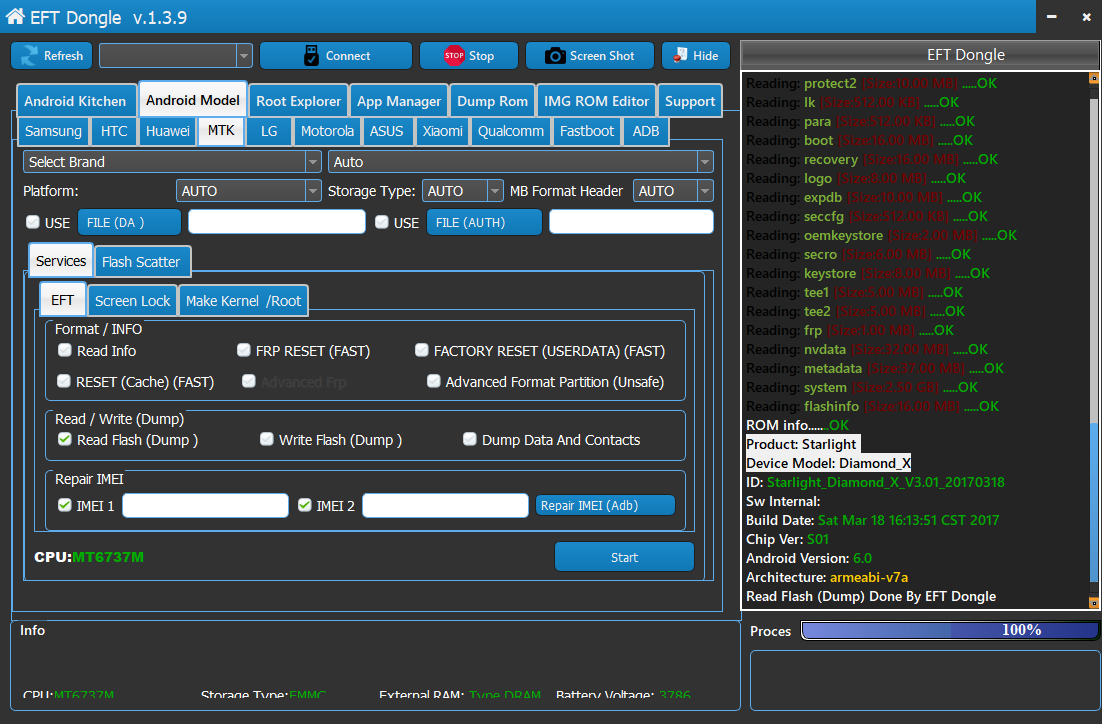Select the Samsung brand tab
1102x724 pixels.
coord(53,131)
